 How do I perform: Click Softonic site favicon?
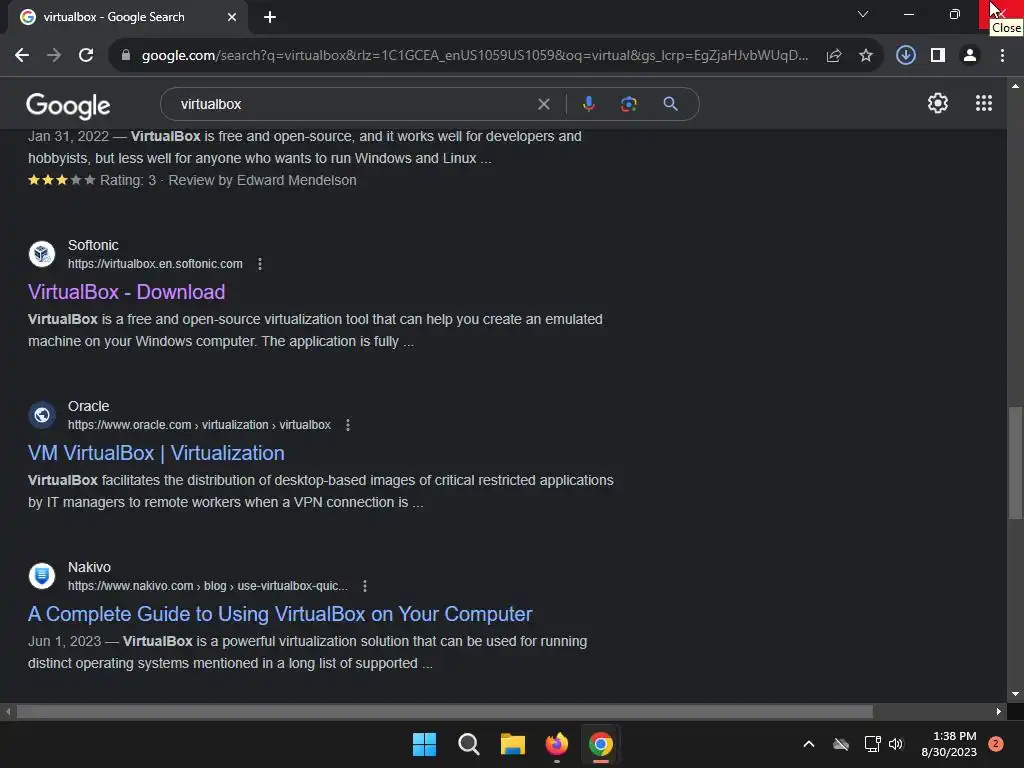click(x=42, y=253)
